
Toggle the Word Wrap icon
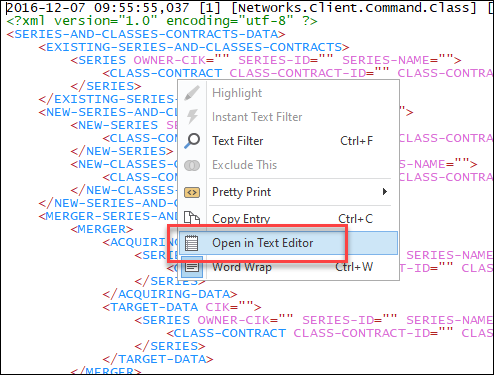pyautogui.click(x=192, y=267)
